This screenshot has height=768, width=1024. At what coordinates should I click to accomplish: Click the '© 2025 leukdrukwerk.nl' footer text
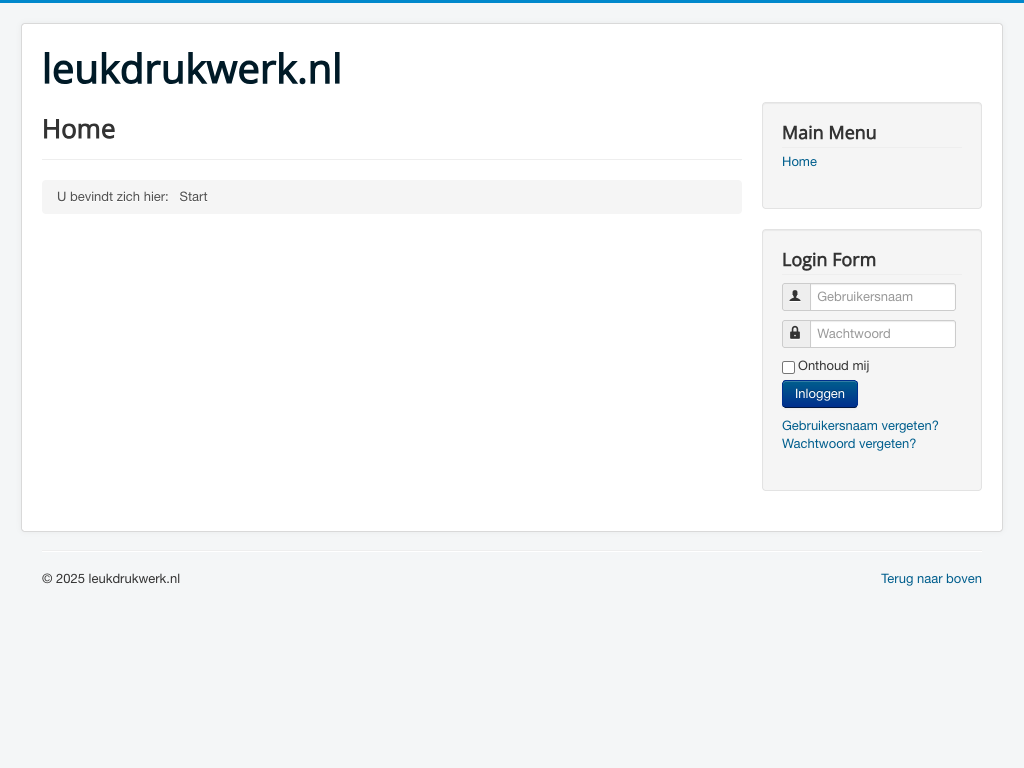(x=111, y=579)
